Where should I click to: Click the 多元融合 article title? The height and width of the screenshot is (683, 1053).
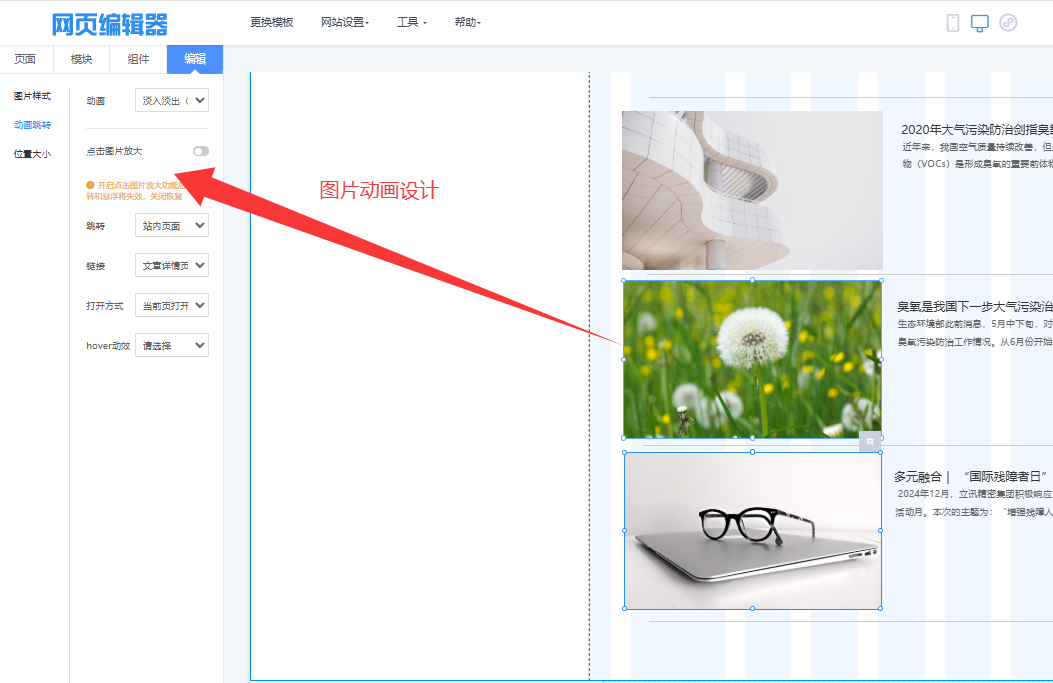click(971, 477)
